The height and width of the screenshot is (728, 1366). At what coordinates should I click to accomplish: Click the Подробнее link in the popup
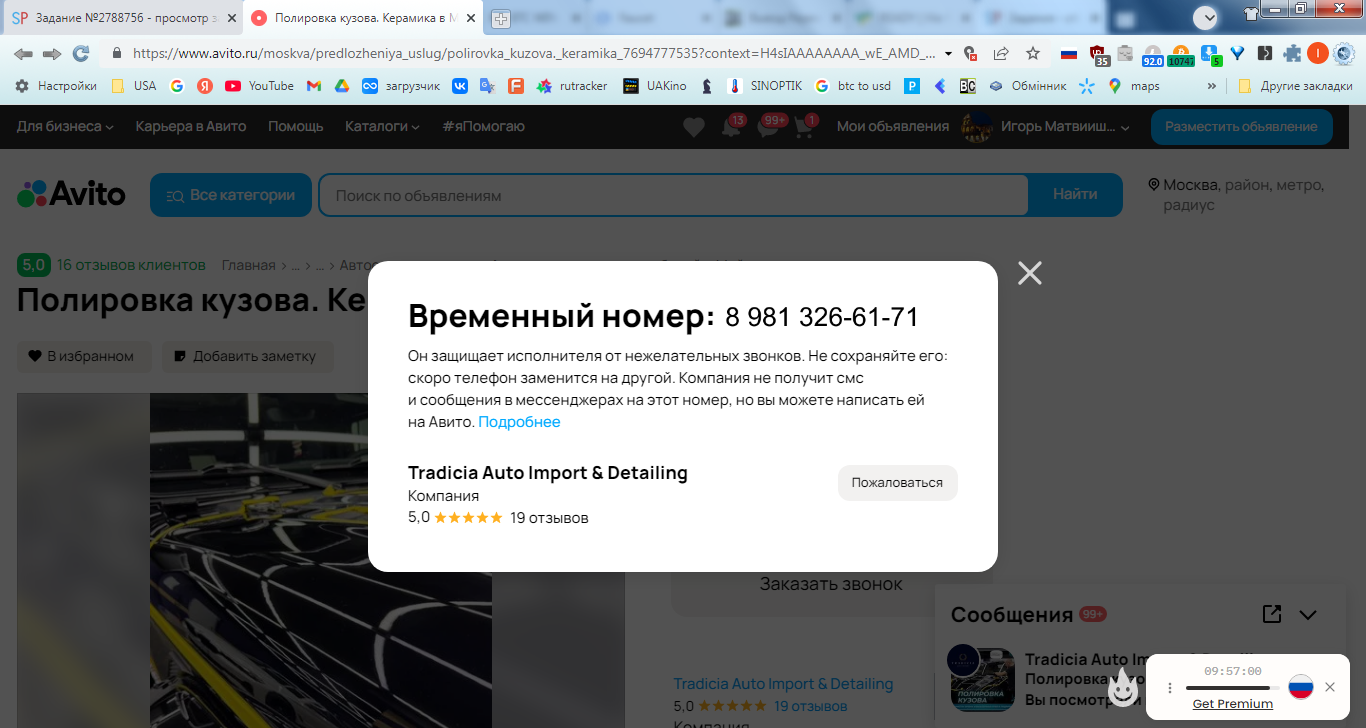click(x=519, y=422)
